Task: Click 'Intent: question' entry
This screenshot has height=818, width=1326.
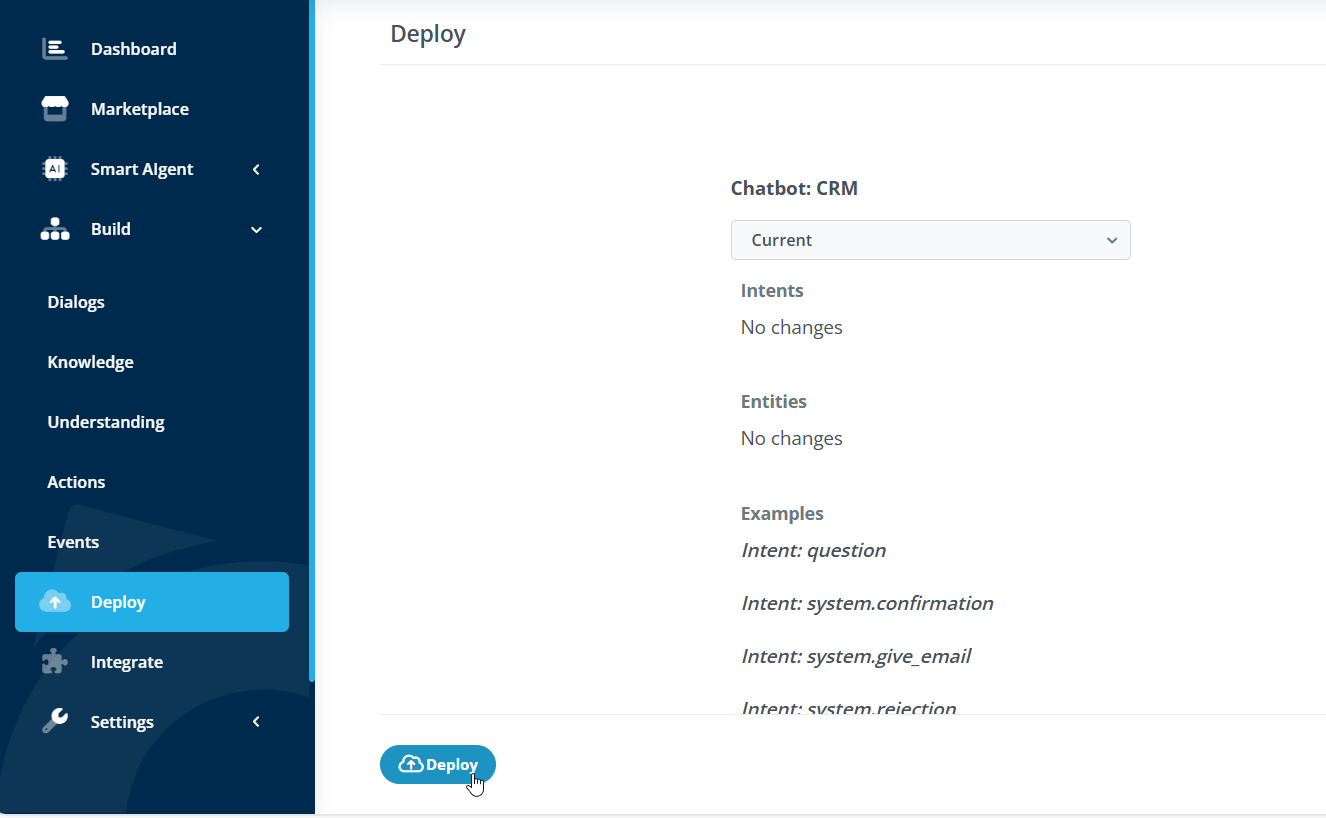Action: pyautogui.click(x=813, y=550)
